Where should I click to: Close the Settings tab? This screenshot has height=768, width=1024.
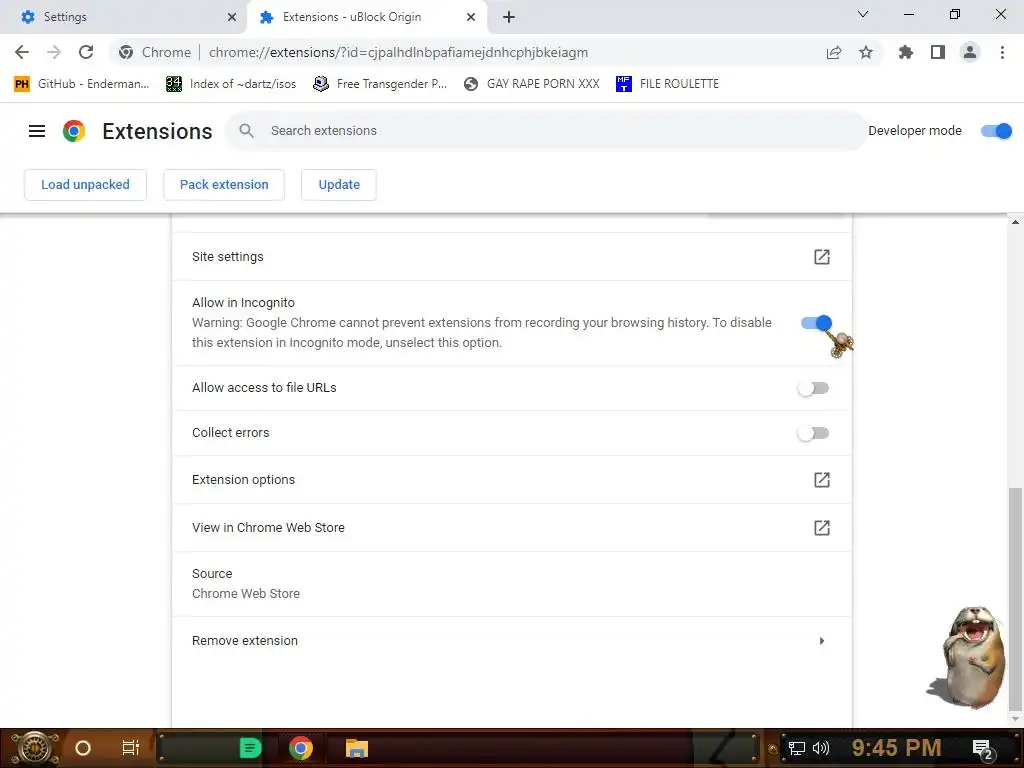pyautogui.click(x=232, y=17)
